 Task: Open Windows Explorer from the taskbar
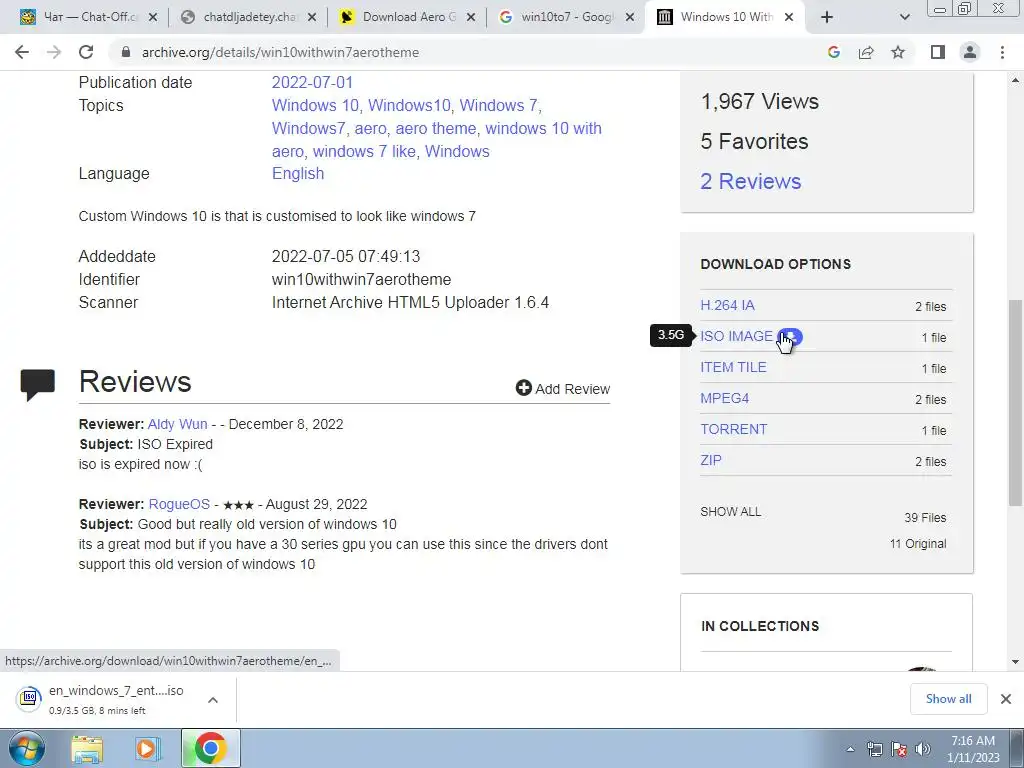tap(87, 748)
